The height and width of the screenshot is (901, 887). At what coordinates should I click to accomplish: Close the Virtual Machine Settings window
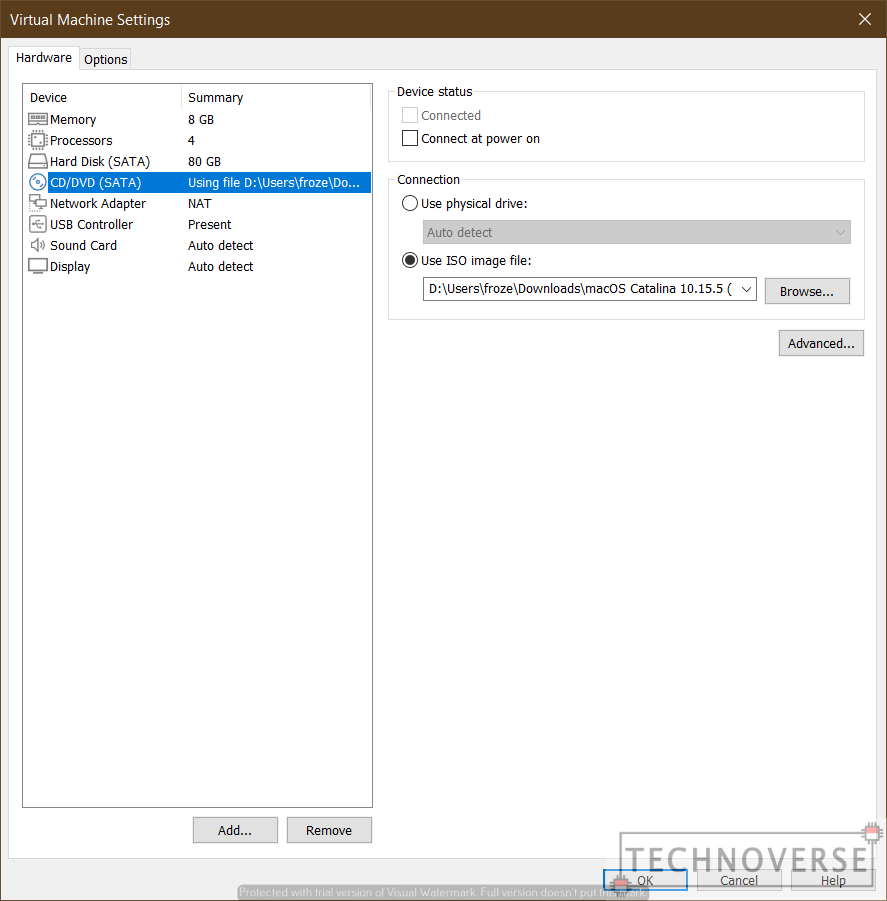[x=865, y=19]
